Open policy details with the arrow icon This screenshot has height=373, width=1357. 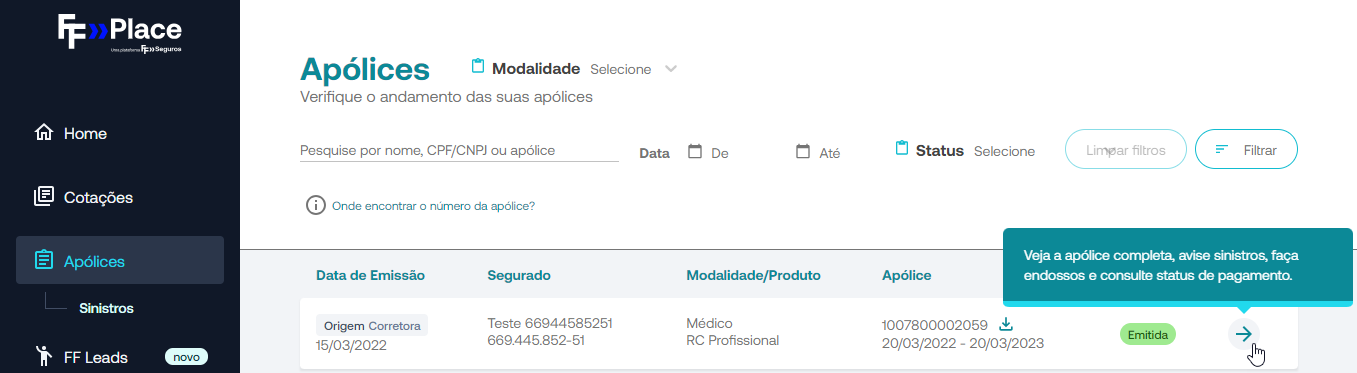click(x=1243, y=334)
